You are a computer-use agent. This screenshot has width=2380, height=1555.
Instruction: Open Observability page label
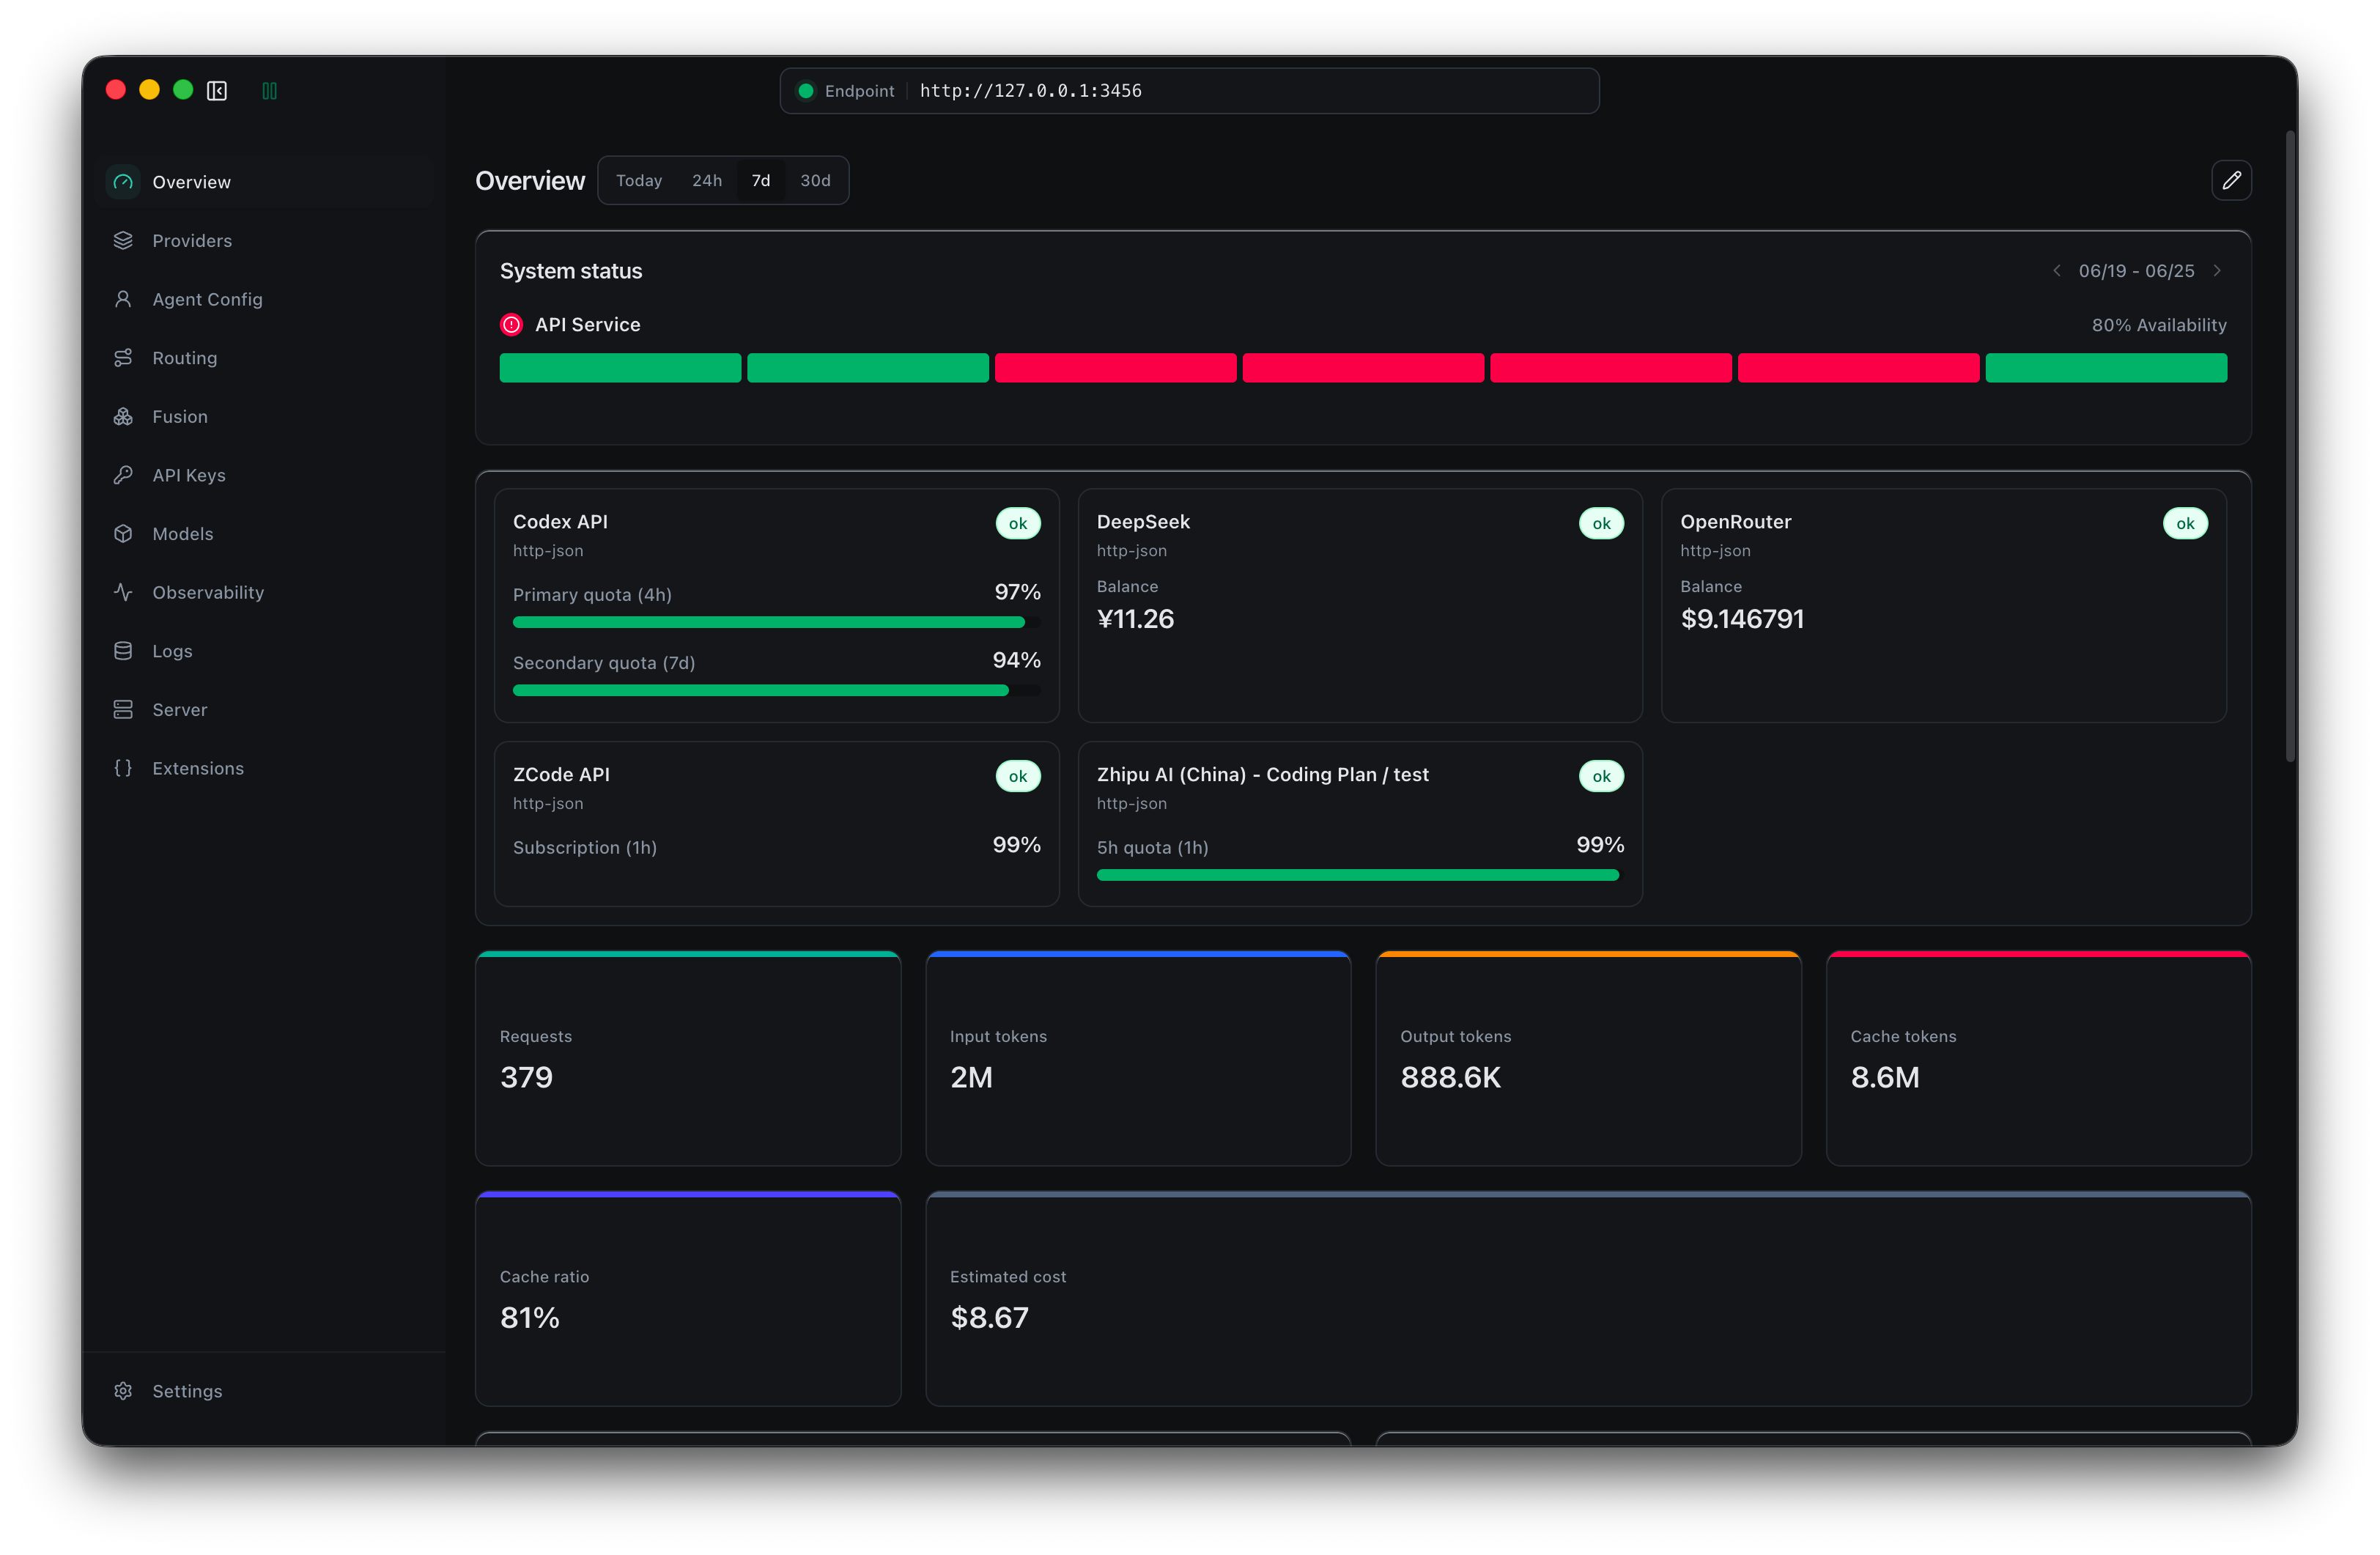pos(208,592)
